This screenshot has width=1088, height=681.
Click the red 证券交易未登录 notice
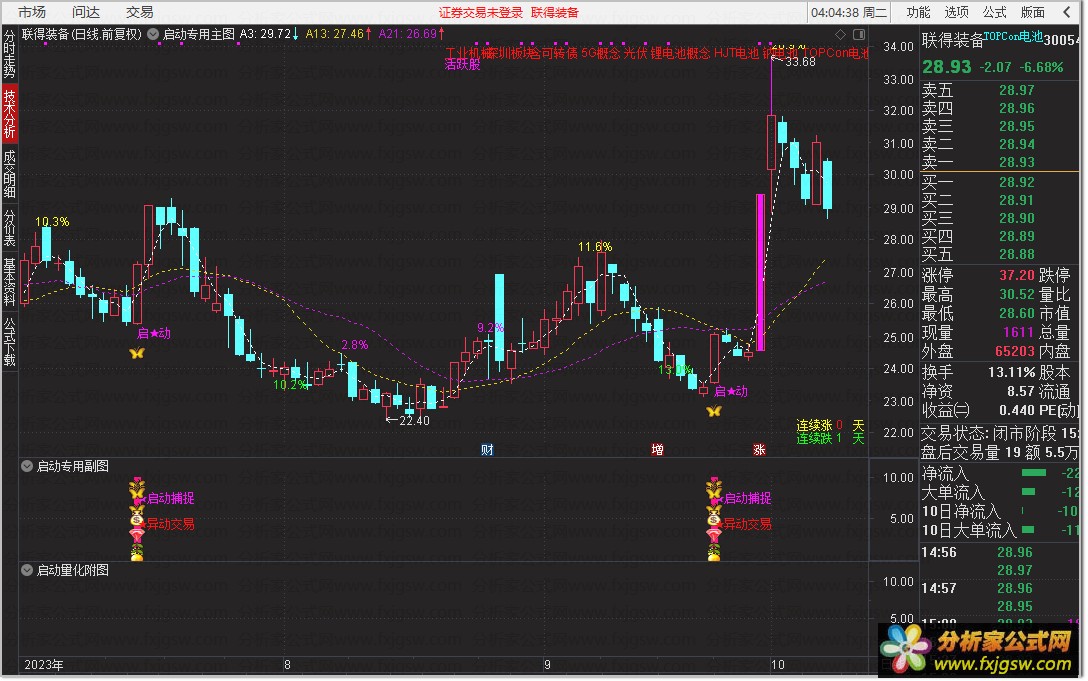480,12
